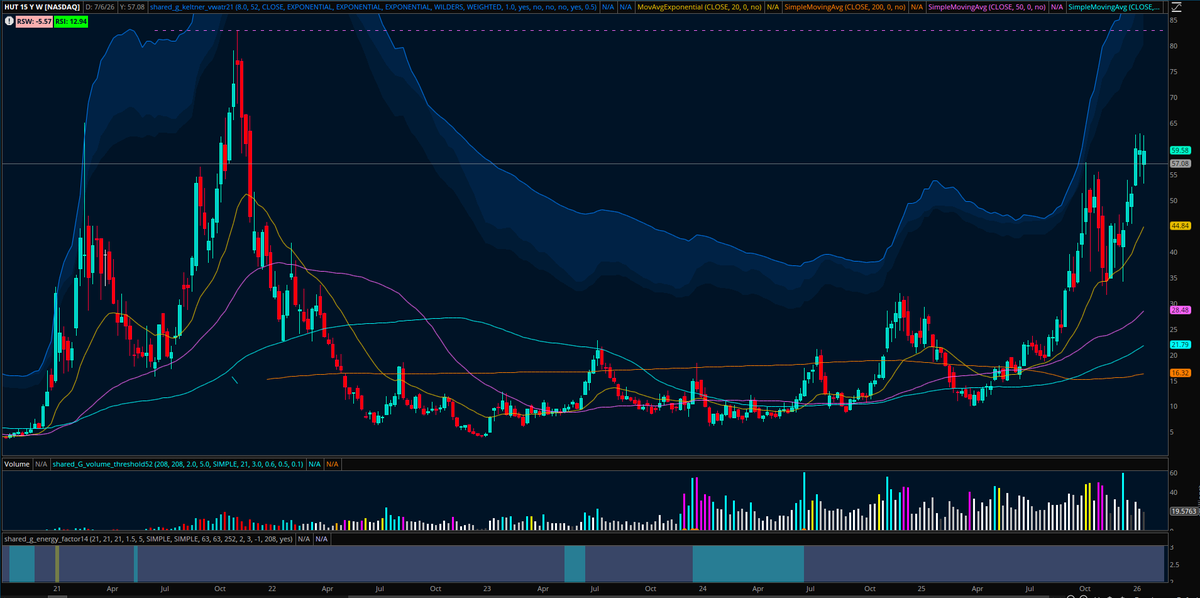
Task: Open the shared_G_volume_threshold52 study label
Action: (178, 464)
